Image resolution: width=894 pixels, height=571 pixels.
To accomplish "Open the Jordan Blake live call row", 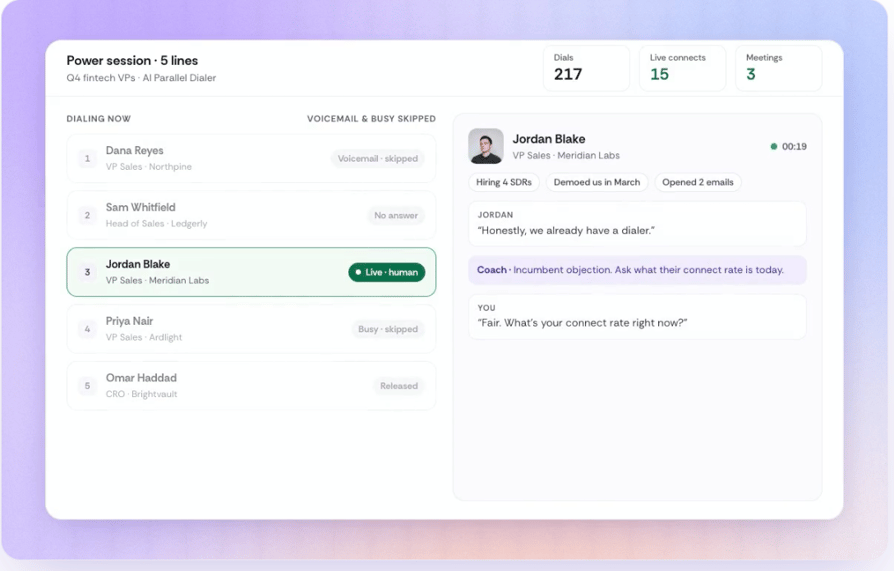I will [x=251, y=272].
